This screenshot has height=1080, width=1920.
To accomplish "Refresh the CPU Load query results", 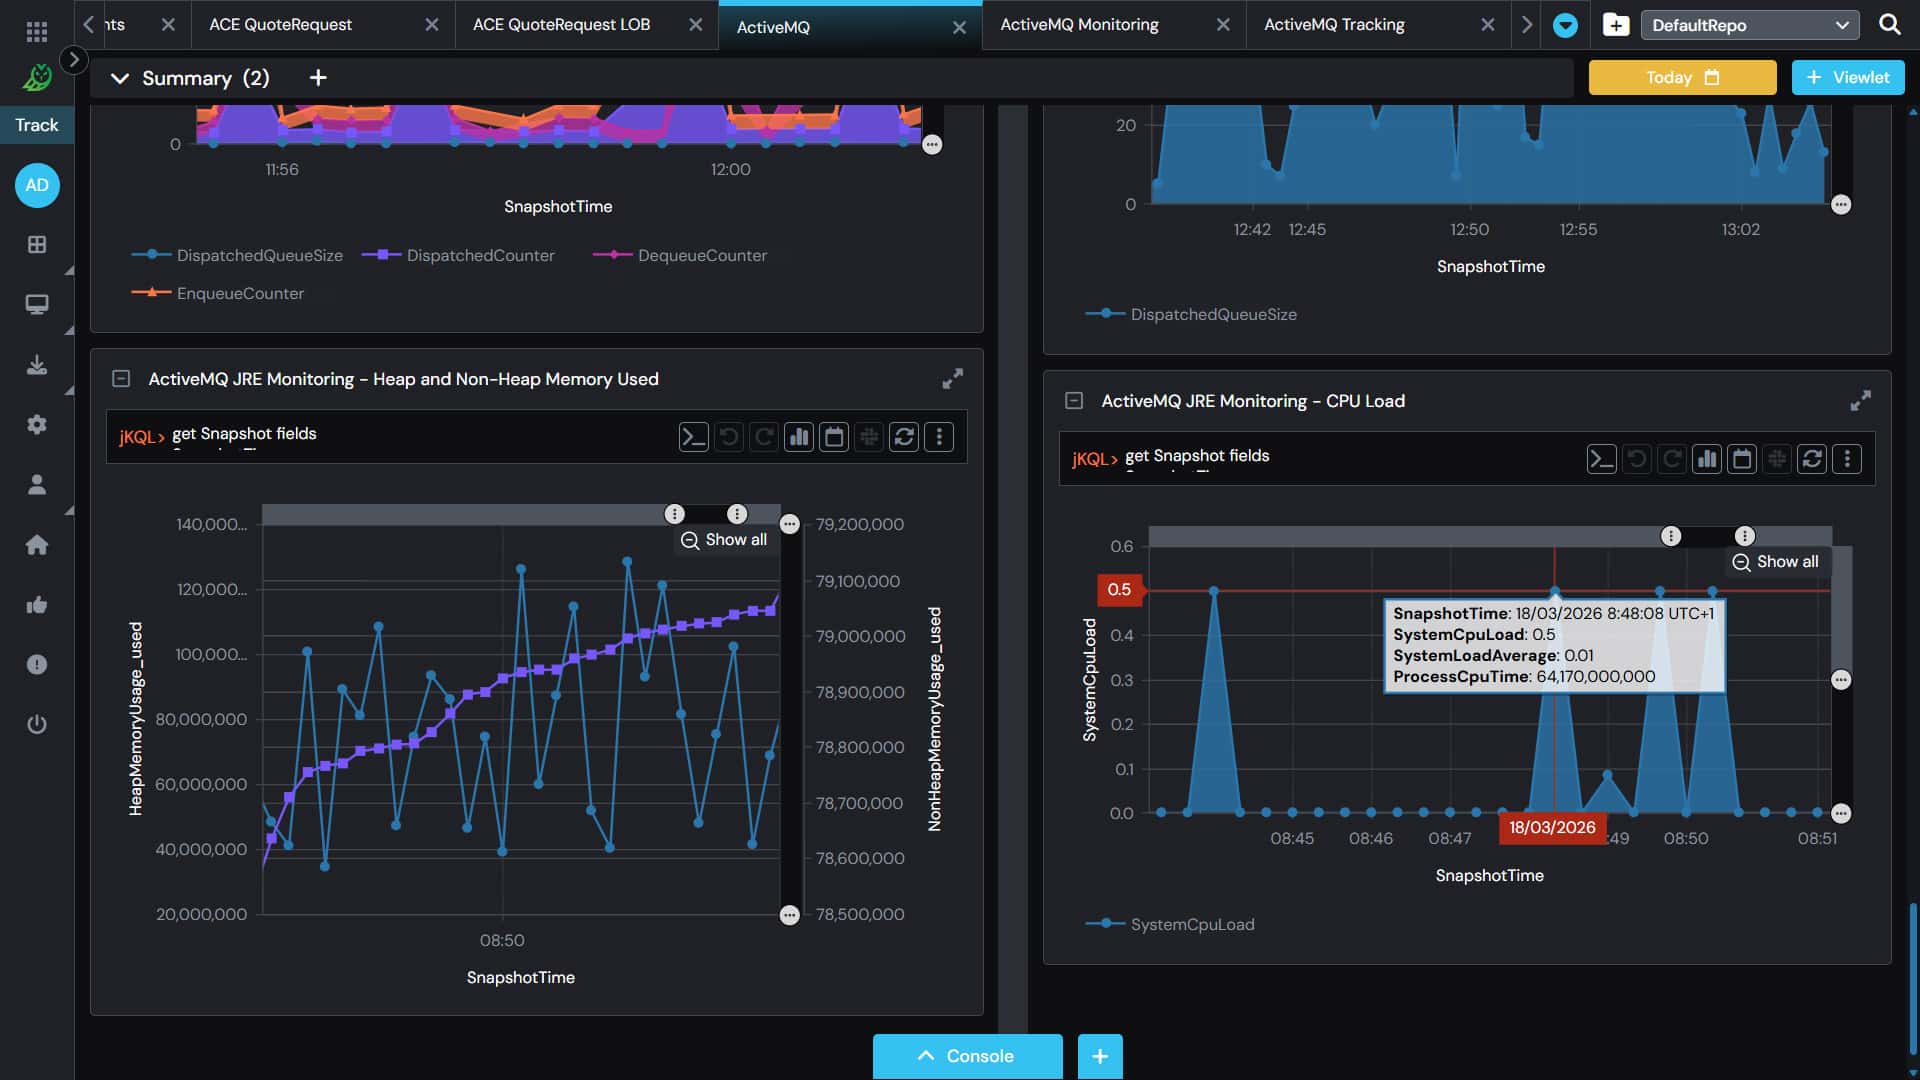I will pyautogui.click(x=1812, y=459).
